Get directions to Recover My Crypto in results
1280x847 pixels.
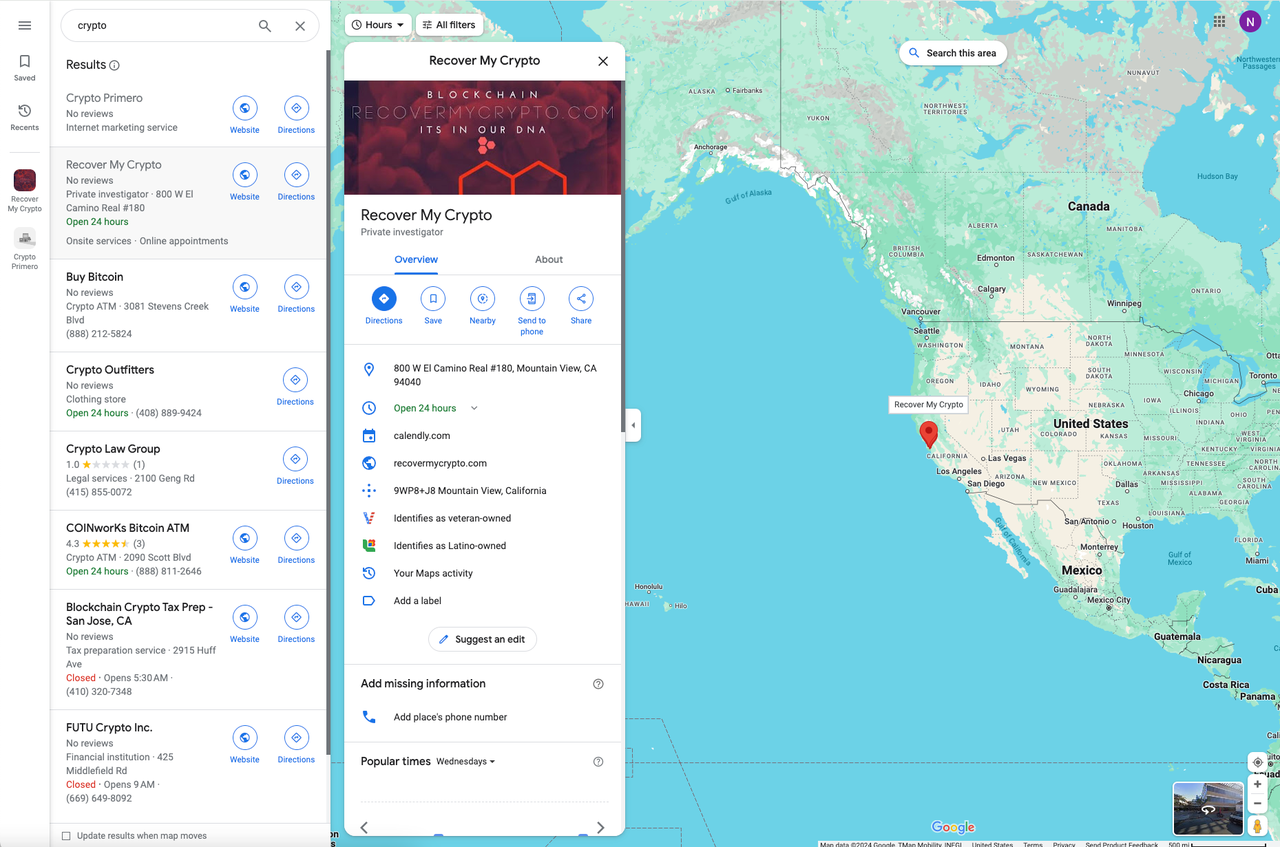point(296,182)
